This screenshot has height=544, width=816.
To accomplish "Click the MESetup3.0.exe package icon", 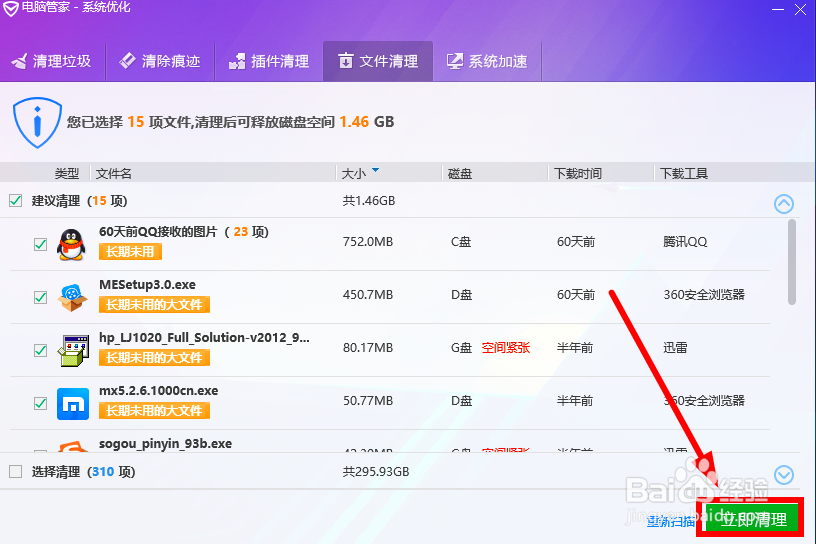I will (72, 298).
